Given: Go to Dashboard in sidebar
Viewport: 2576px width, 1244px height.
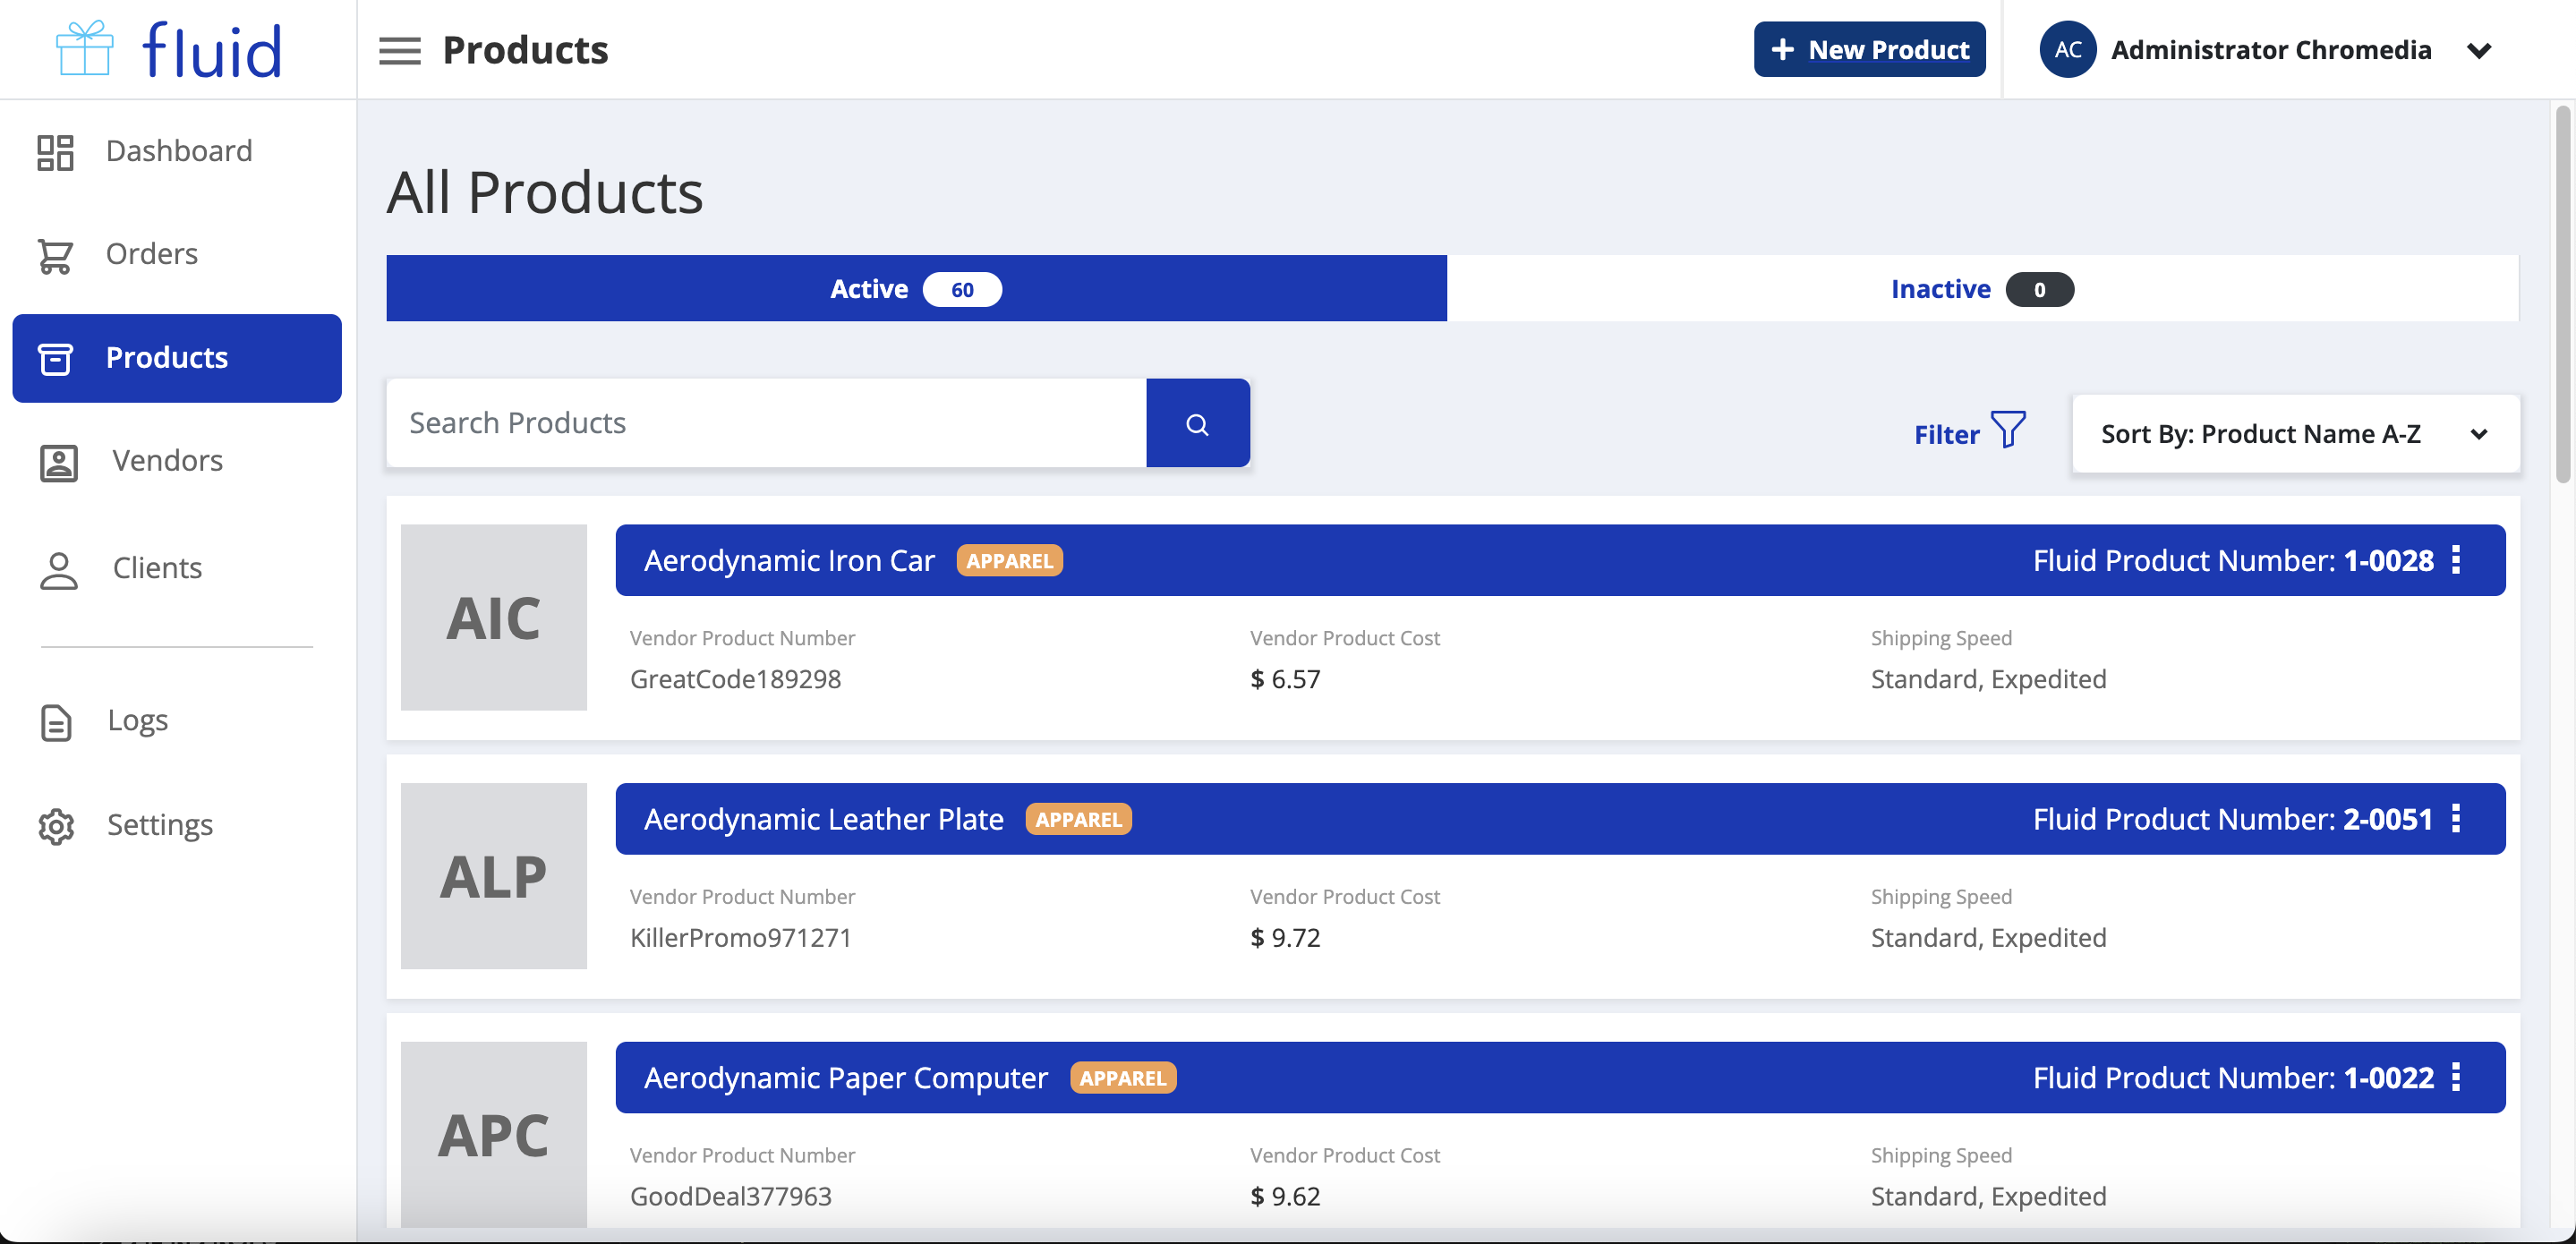Looking at the screenshot, I should (178, 151).
